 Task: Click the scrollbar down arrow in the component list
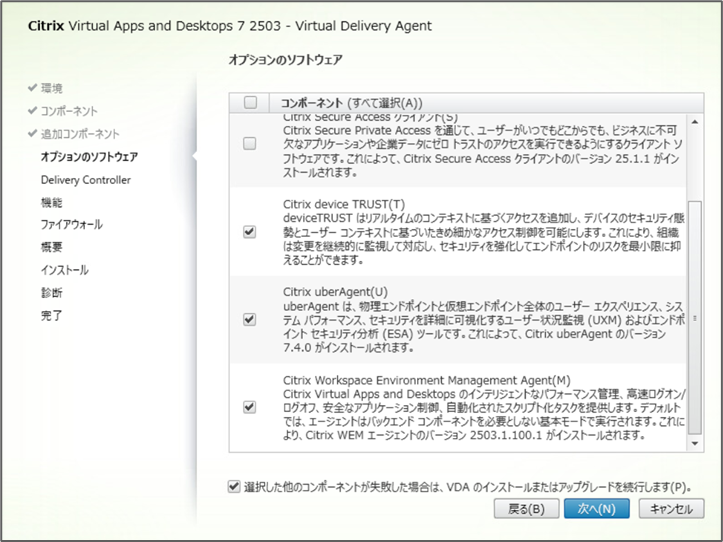click(x=695, y=444)
